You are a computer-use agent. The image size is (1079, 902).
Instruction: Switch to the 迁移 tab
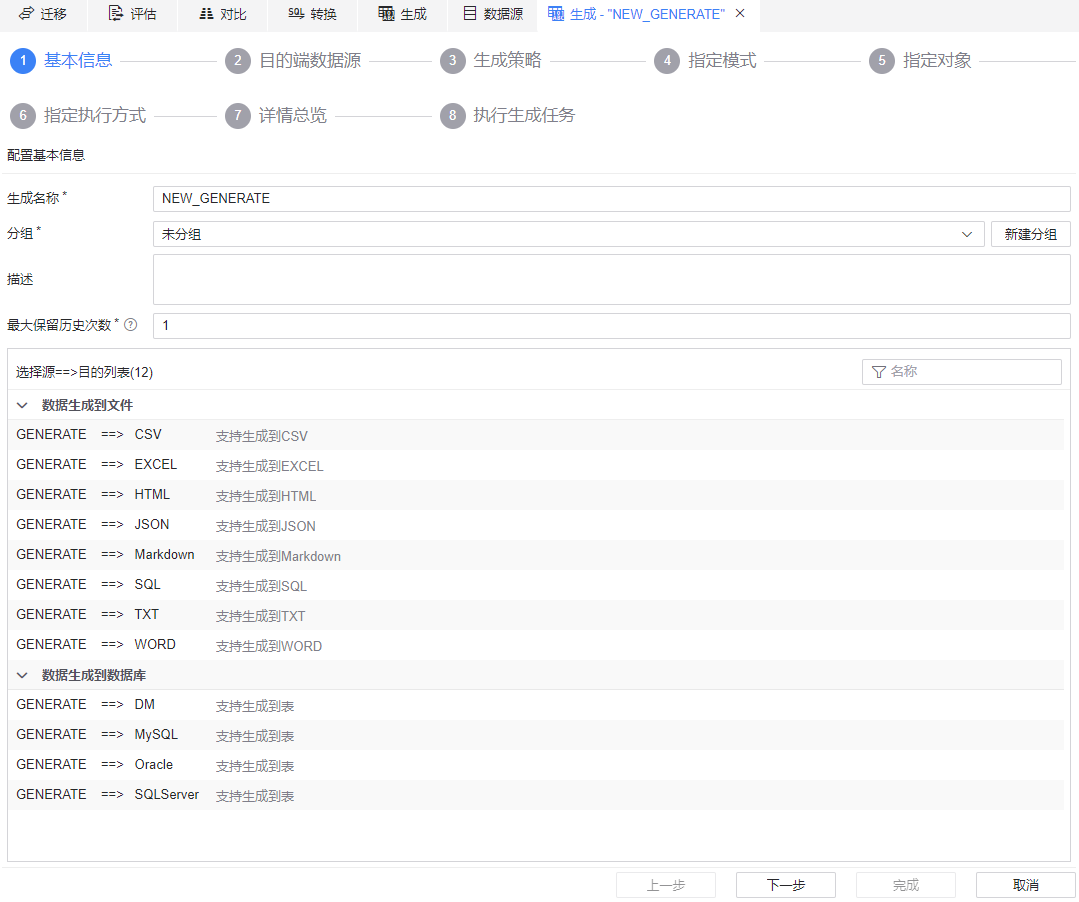point(43,14)
